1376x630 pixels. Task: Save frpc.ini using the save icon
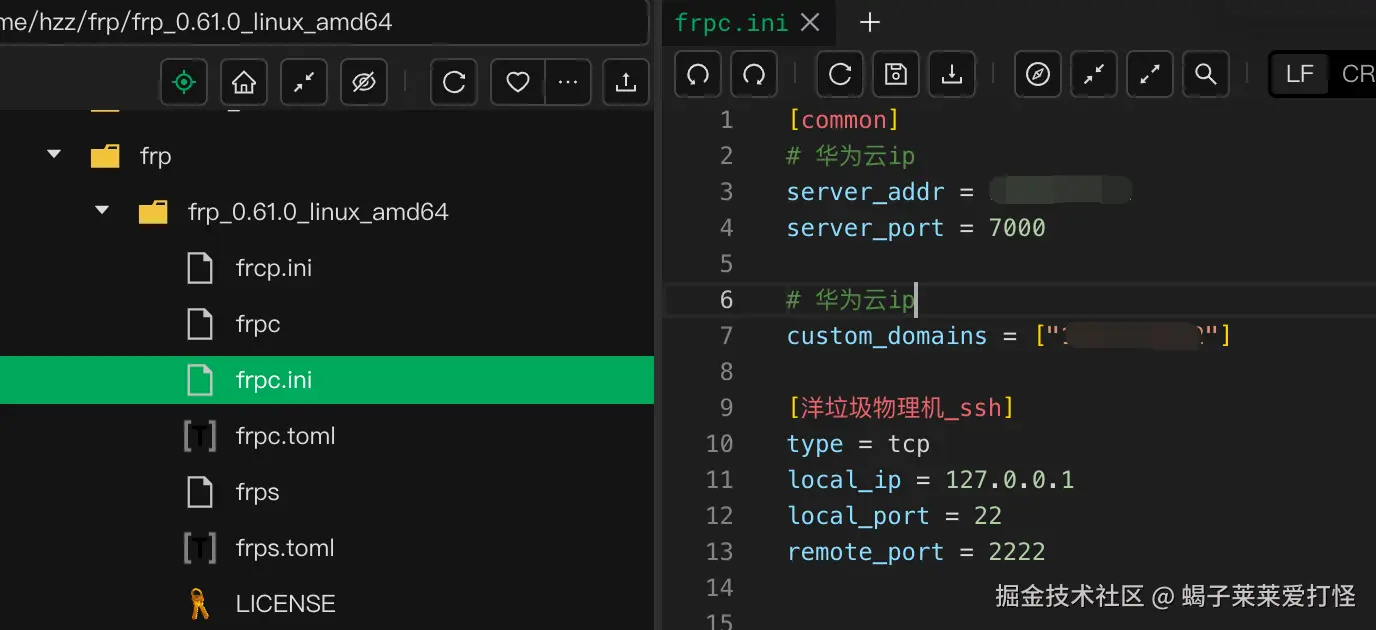896,75
